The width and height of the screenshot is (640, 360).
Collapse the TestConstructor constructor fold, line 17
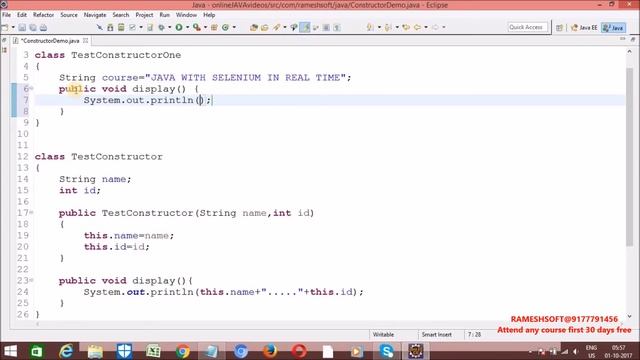(x=31, y=212)
